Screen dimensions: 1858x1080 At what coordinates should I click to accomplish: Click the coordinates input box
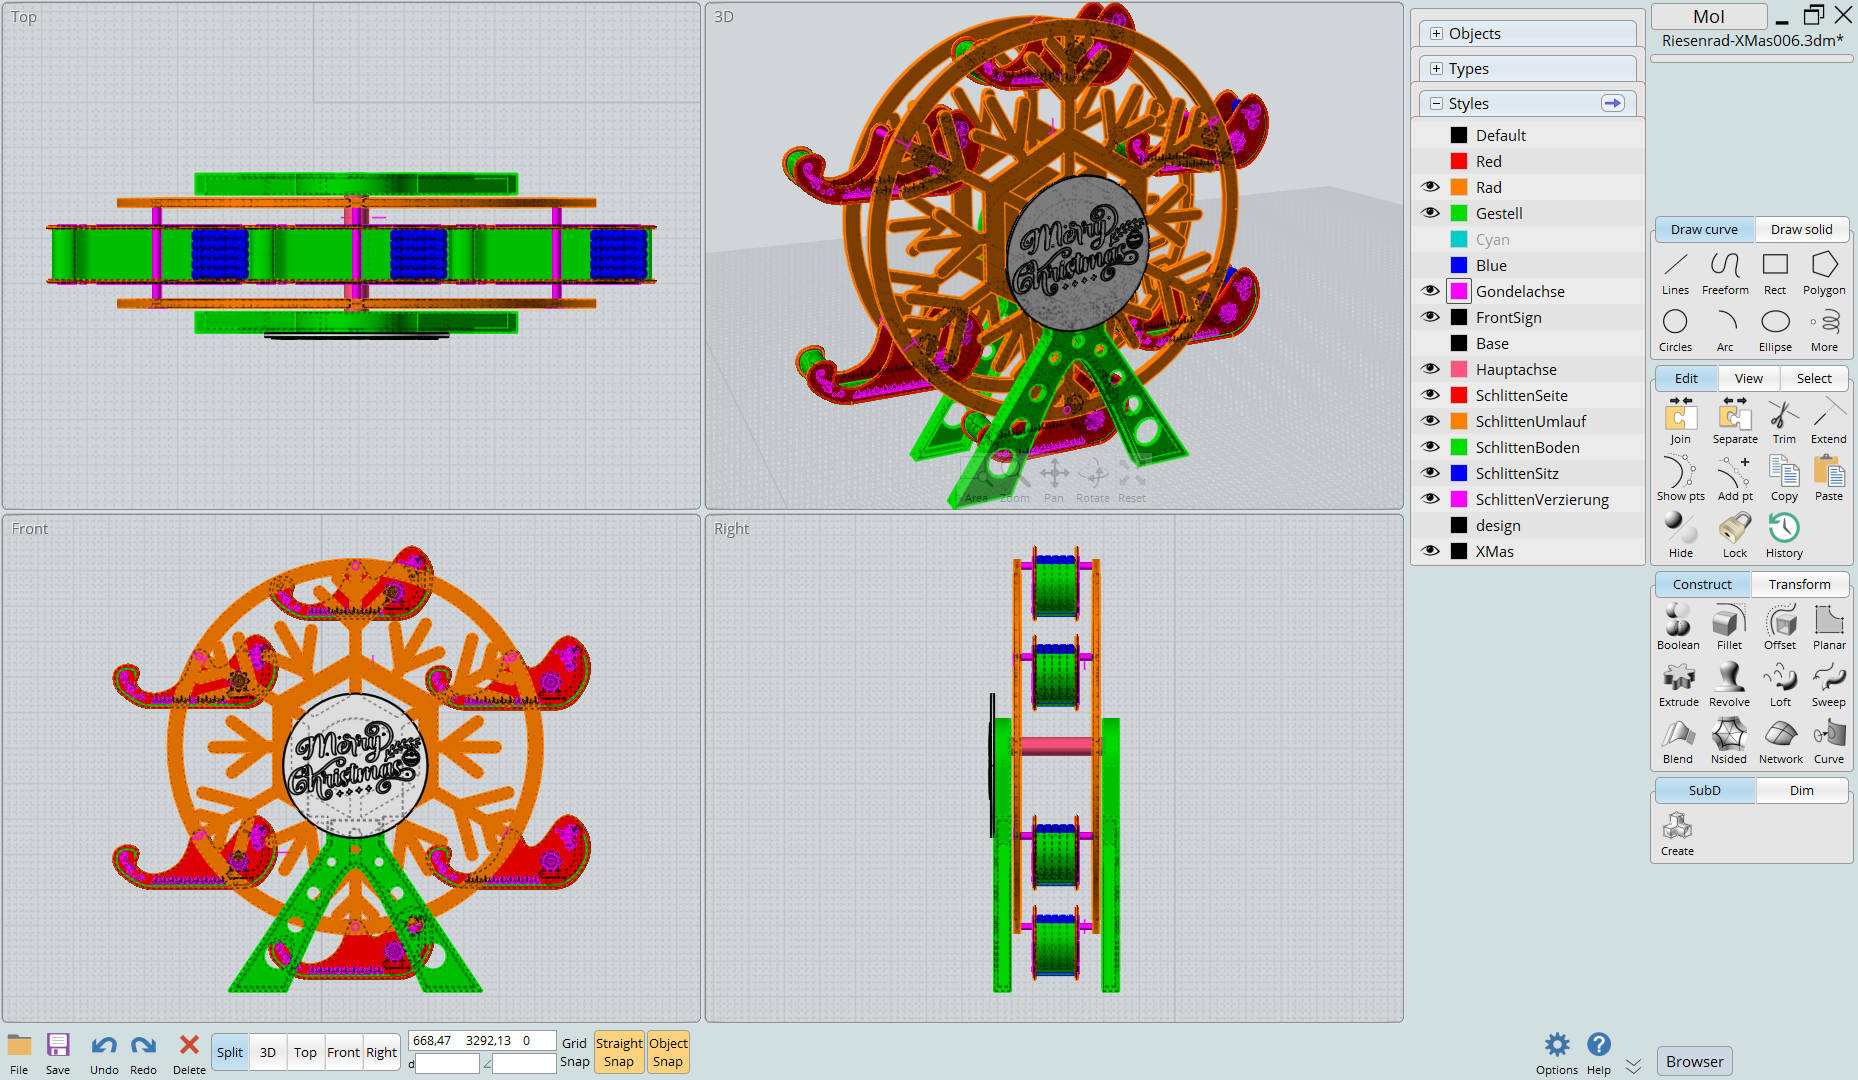click(x=482, y=1041)
